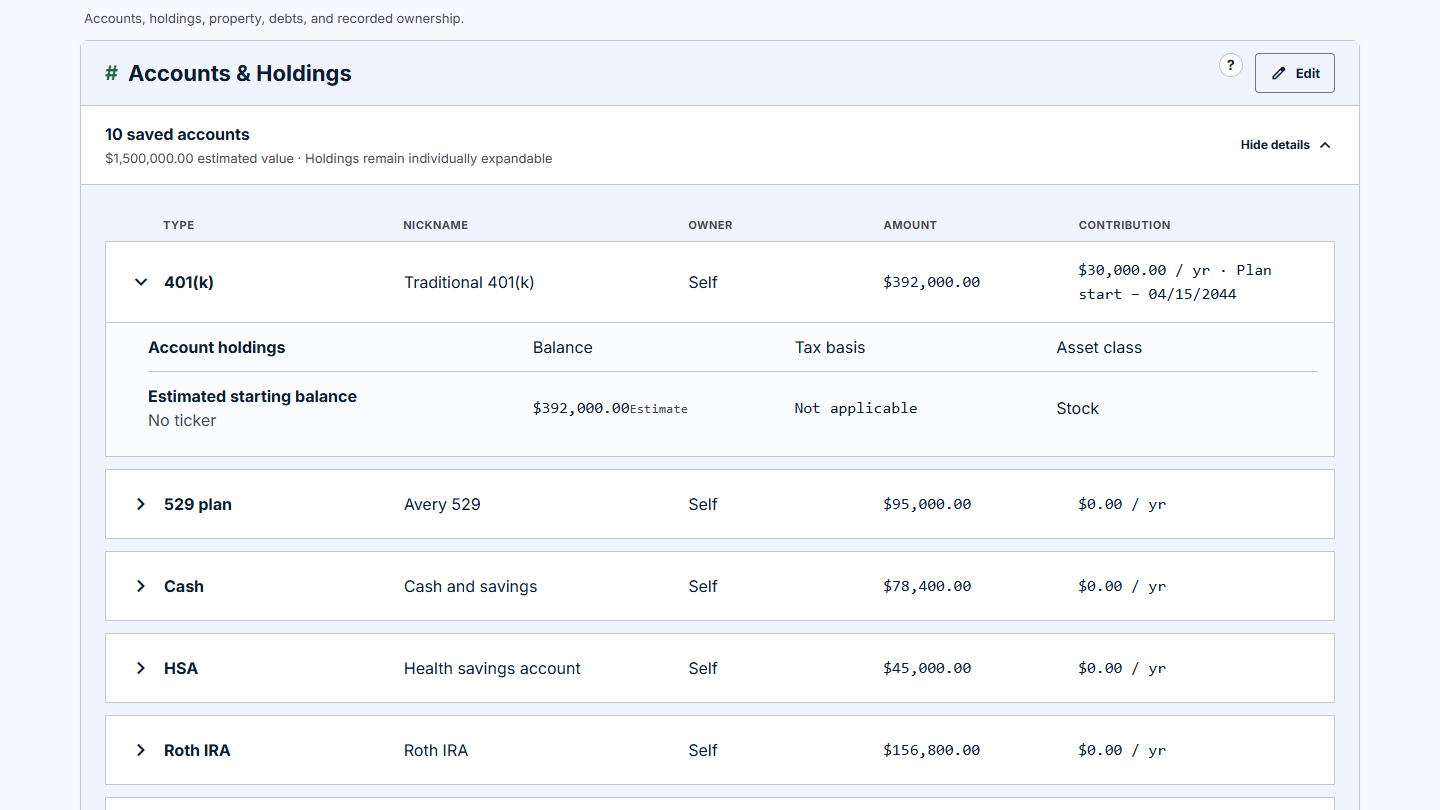Click $0.00 / yr in the Cash row
This screenshot has height=810, width=1440.
[1122, 586]
